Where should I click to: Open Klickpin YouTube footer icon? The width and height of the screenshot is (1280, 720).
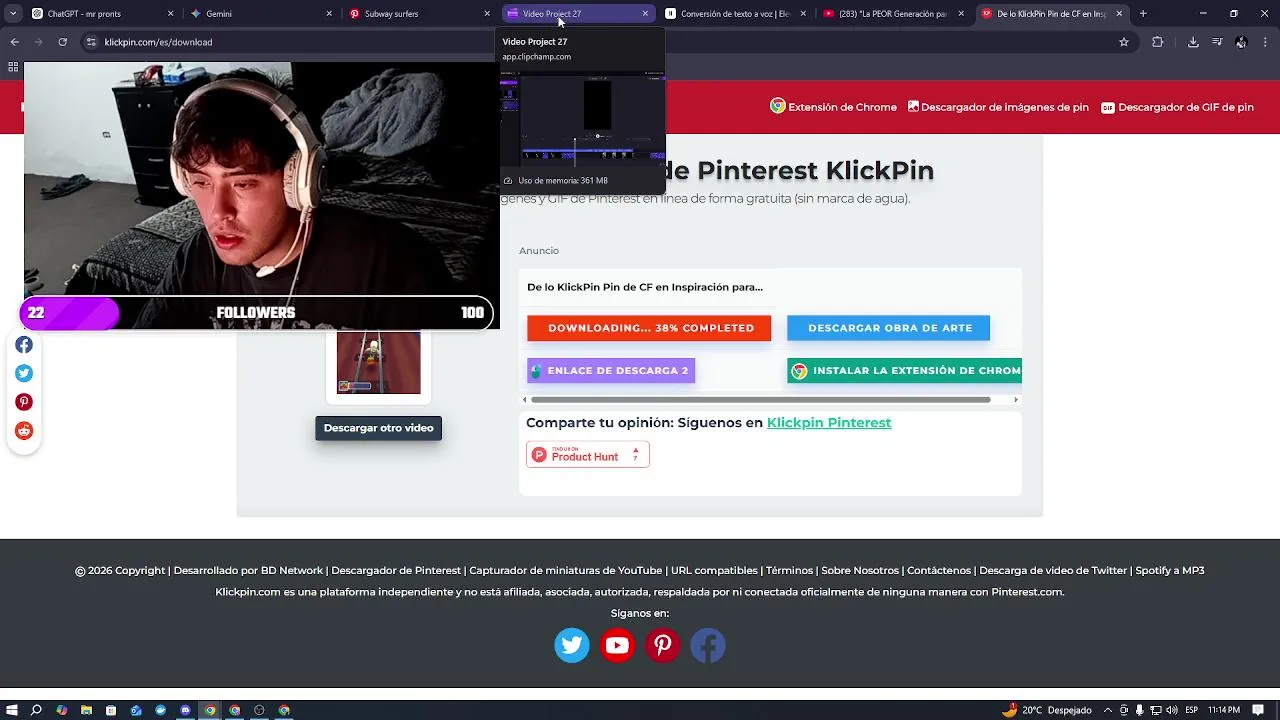coord(617,645)
